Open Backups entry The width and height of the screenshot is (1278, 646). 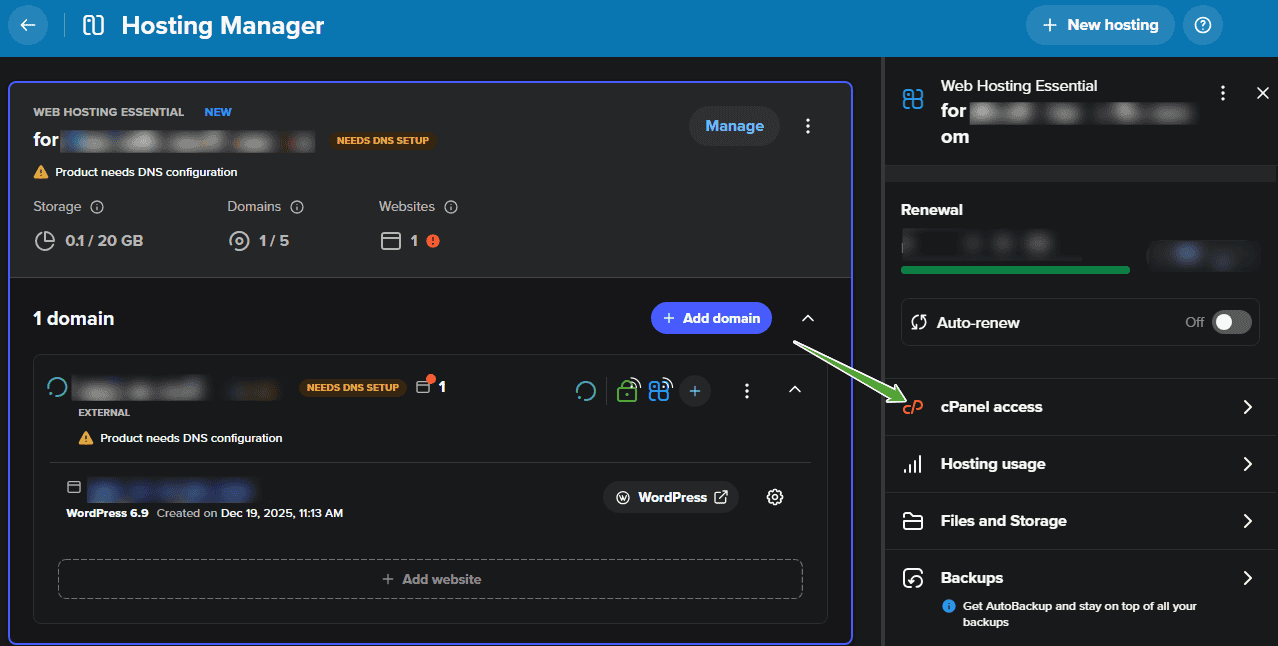click(x=1081, y=597)
